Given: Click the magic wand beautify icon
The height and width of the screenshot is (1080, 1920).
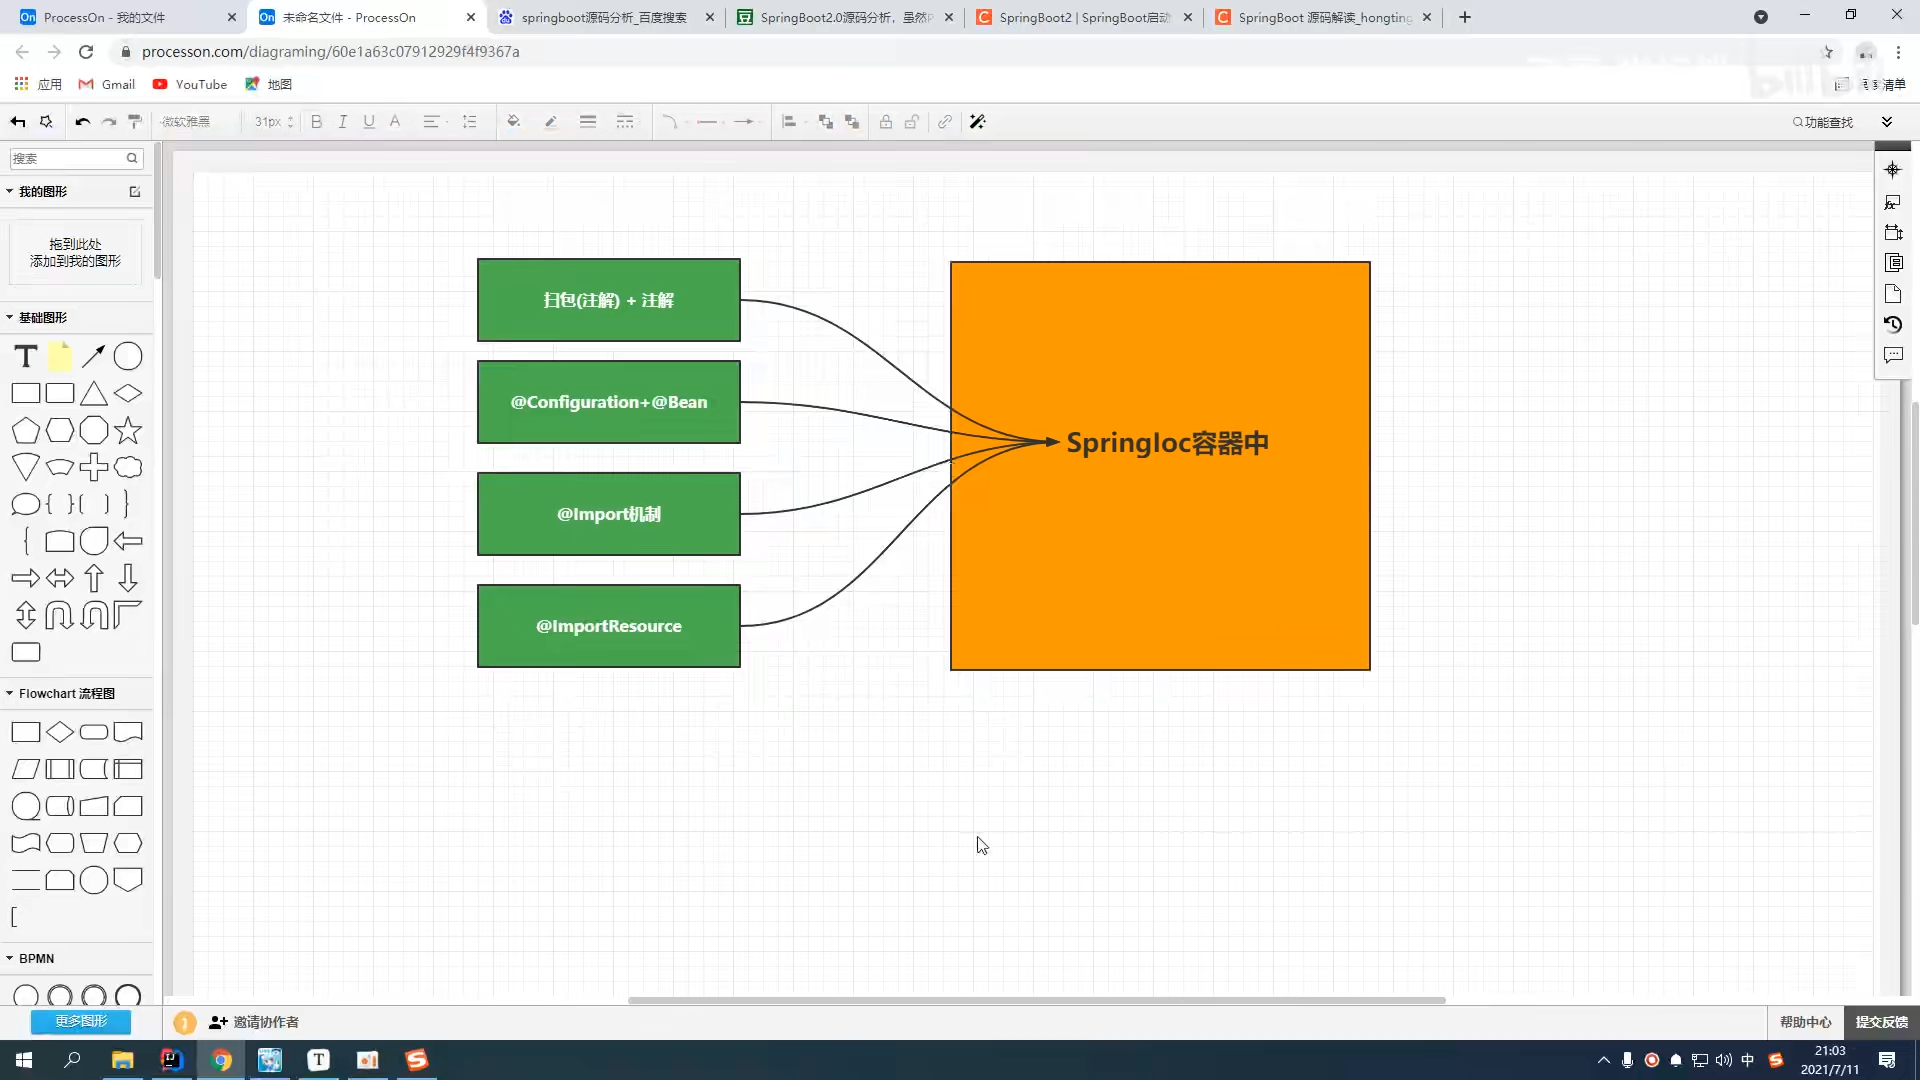Looking at the screenshot, I should coord(978,122).
